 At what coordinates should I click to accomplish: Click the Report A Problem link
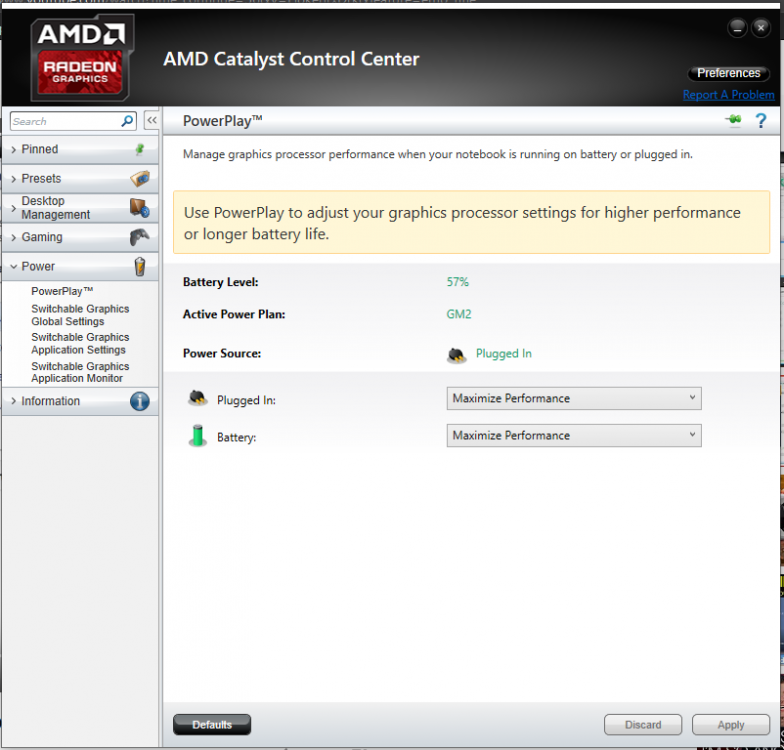click(728, 94)
